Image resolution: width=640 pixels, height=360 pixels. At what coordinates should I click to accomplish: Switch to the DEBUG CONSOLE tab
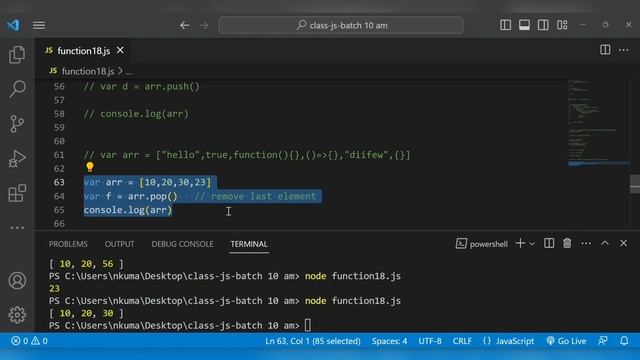(x=182, y=244)
